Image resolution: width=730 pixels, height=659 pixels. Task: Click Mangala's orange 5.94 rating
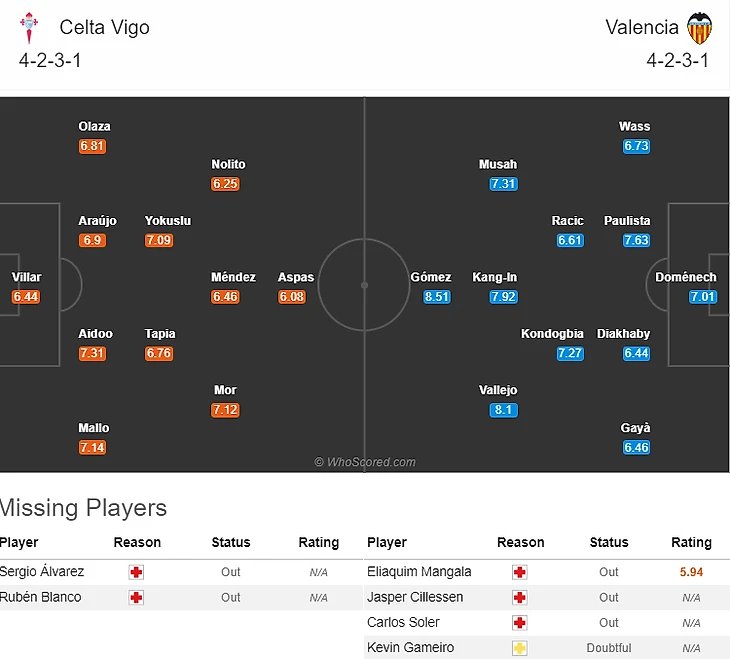tap(691, 572)
